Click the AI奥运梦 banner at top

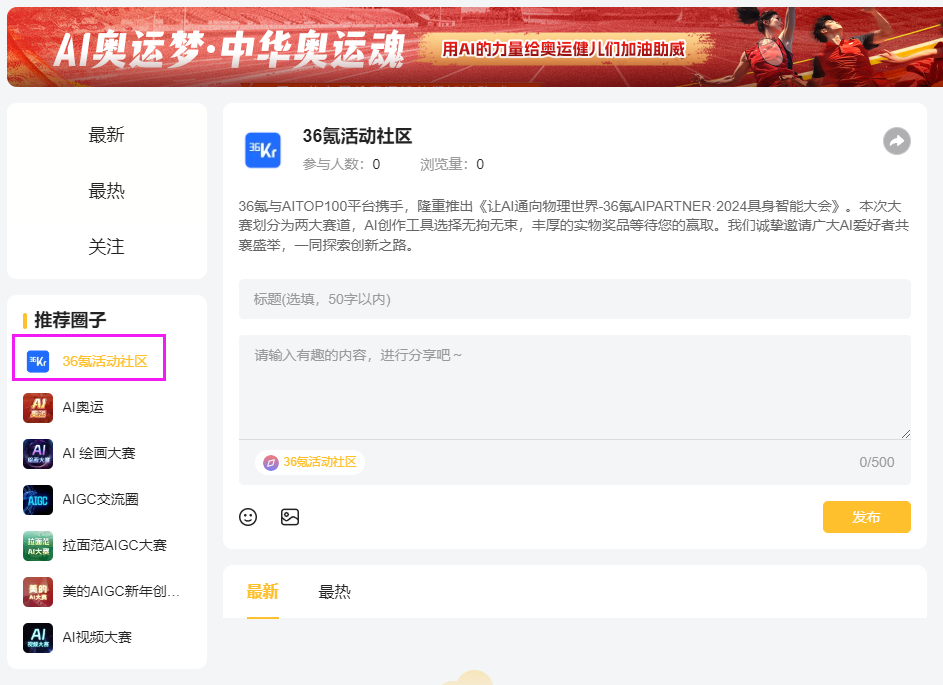pos(471,46)
